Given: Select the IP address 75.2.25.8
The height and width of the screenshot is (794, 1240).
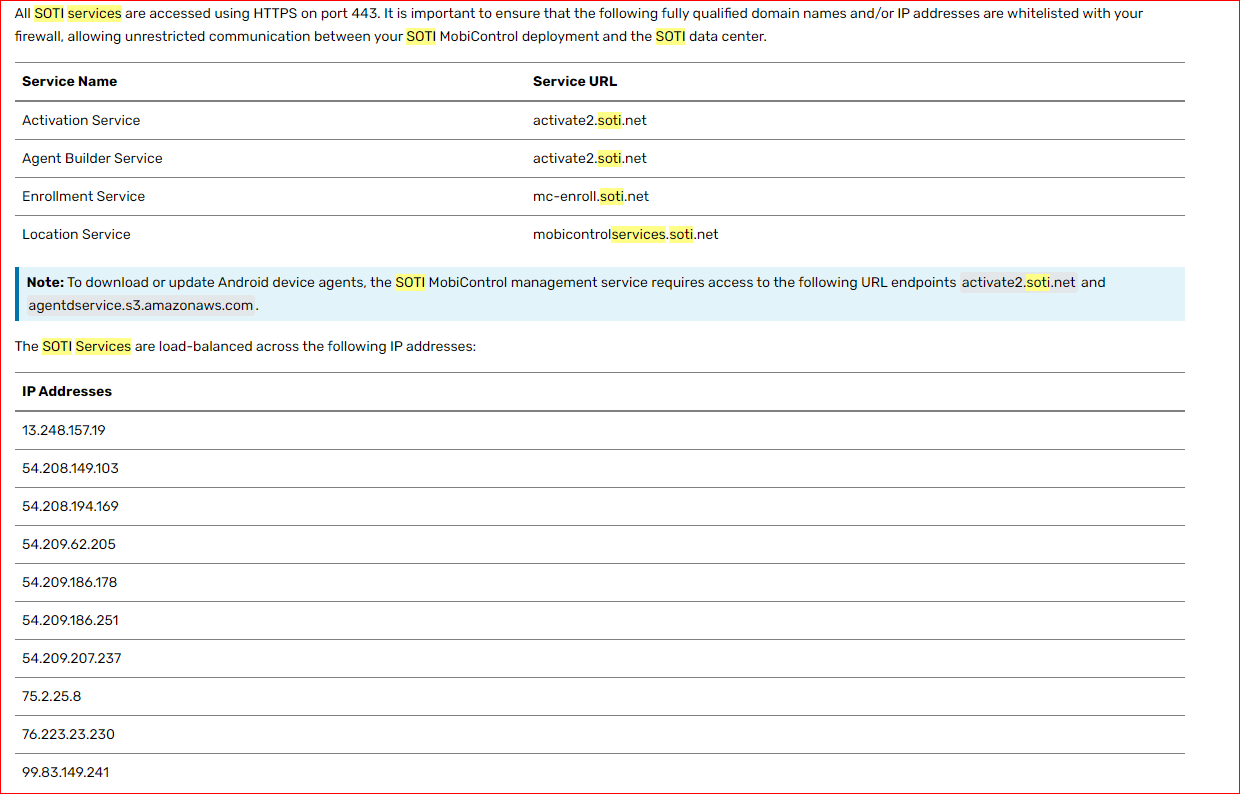Looking at the screenshot, I should (x=52, y=696).
